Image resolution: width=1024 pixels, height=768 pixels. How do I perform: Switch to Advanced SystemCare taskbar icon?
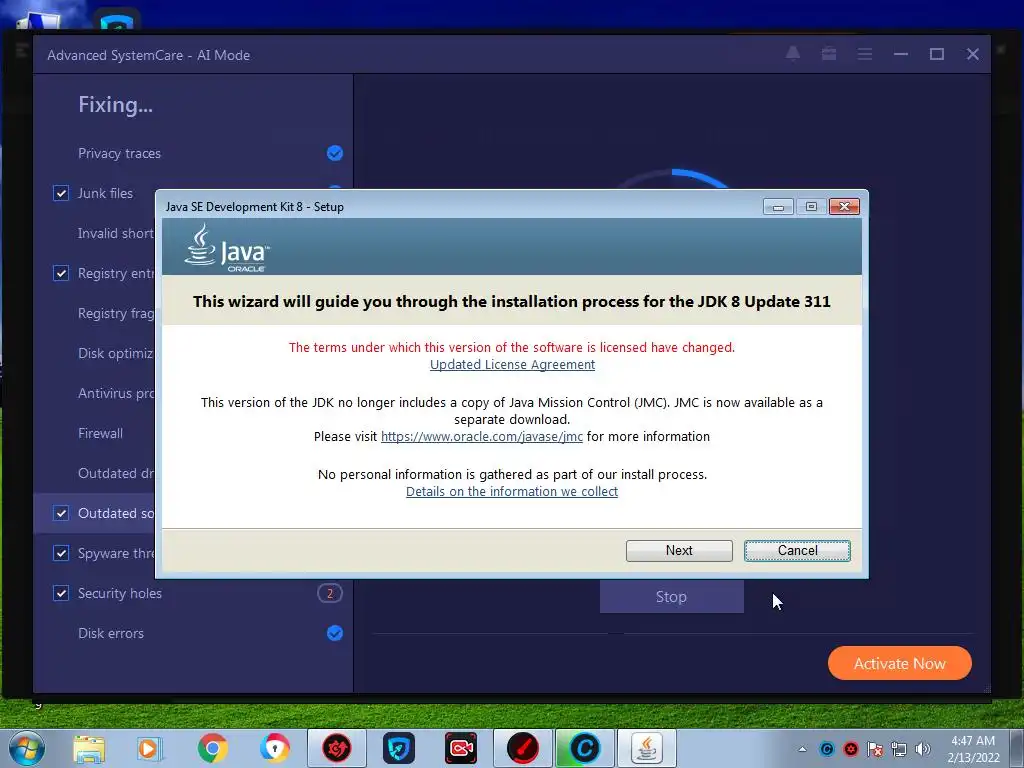(x=584, y=748)
